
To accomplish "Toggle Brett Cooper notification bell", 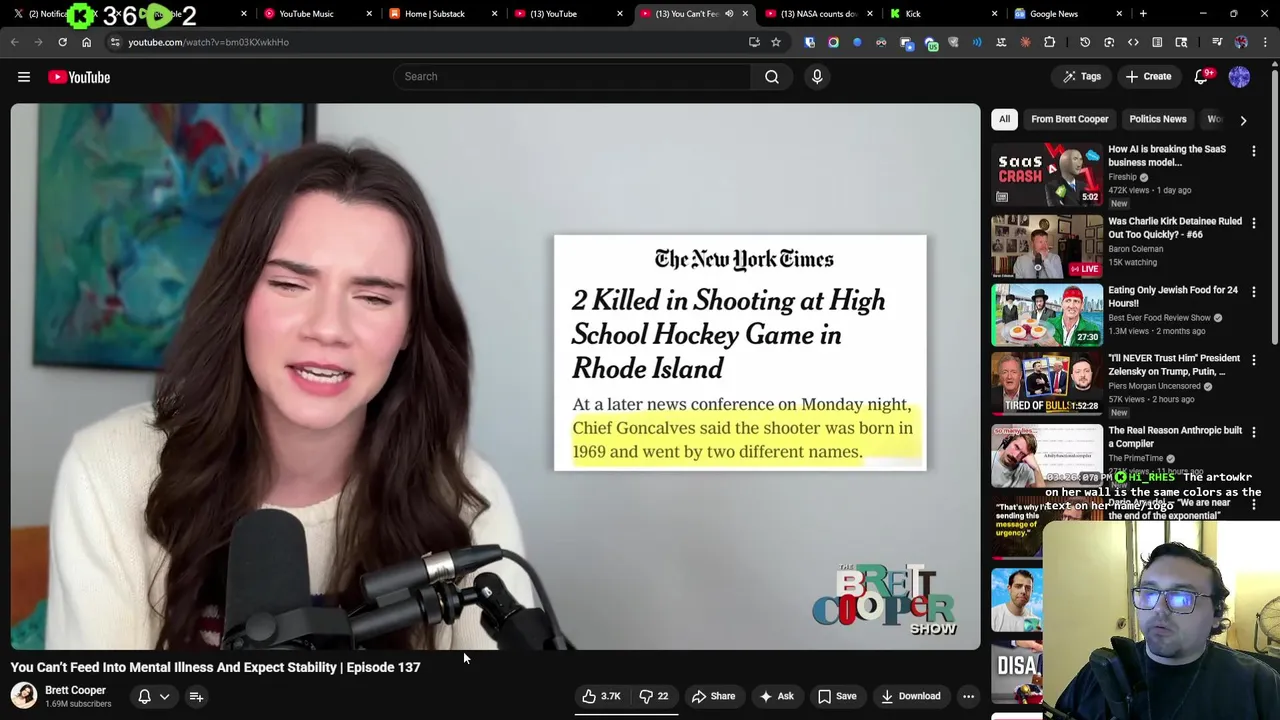I will click(144, 697).
